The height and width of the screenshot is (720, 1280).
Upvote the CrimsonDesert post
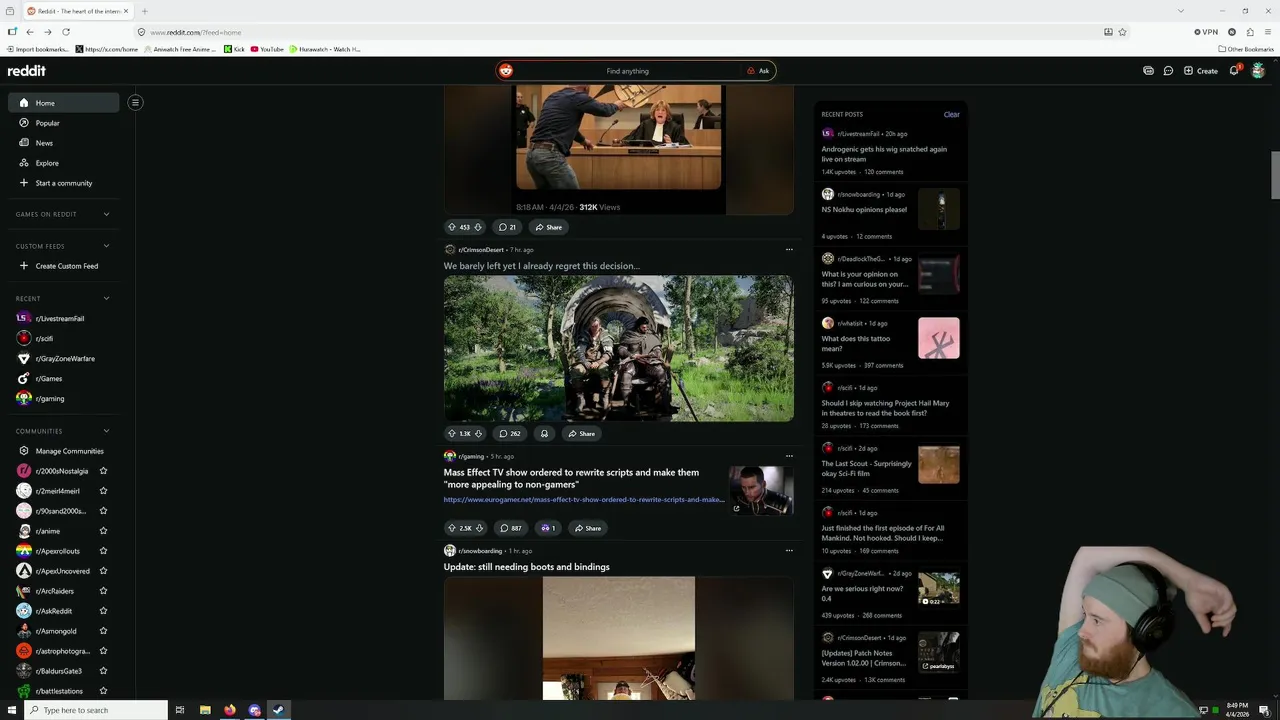452,433
